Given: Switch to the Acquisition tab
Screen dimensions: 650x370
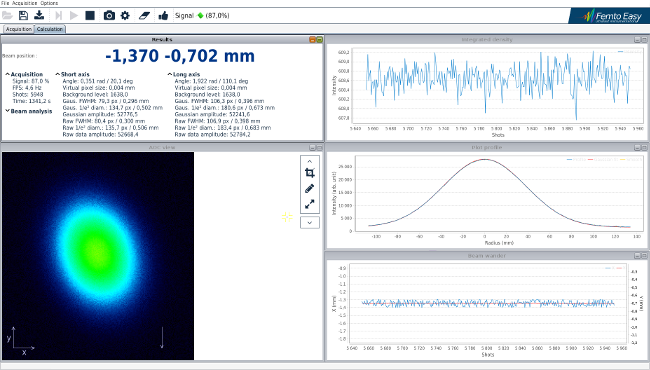Looking at the screenshot, I should click(x=19, y=29).
